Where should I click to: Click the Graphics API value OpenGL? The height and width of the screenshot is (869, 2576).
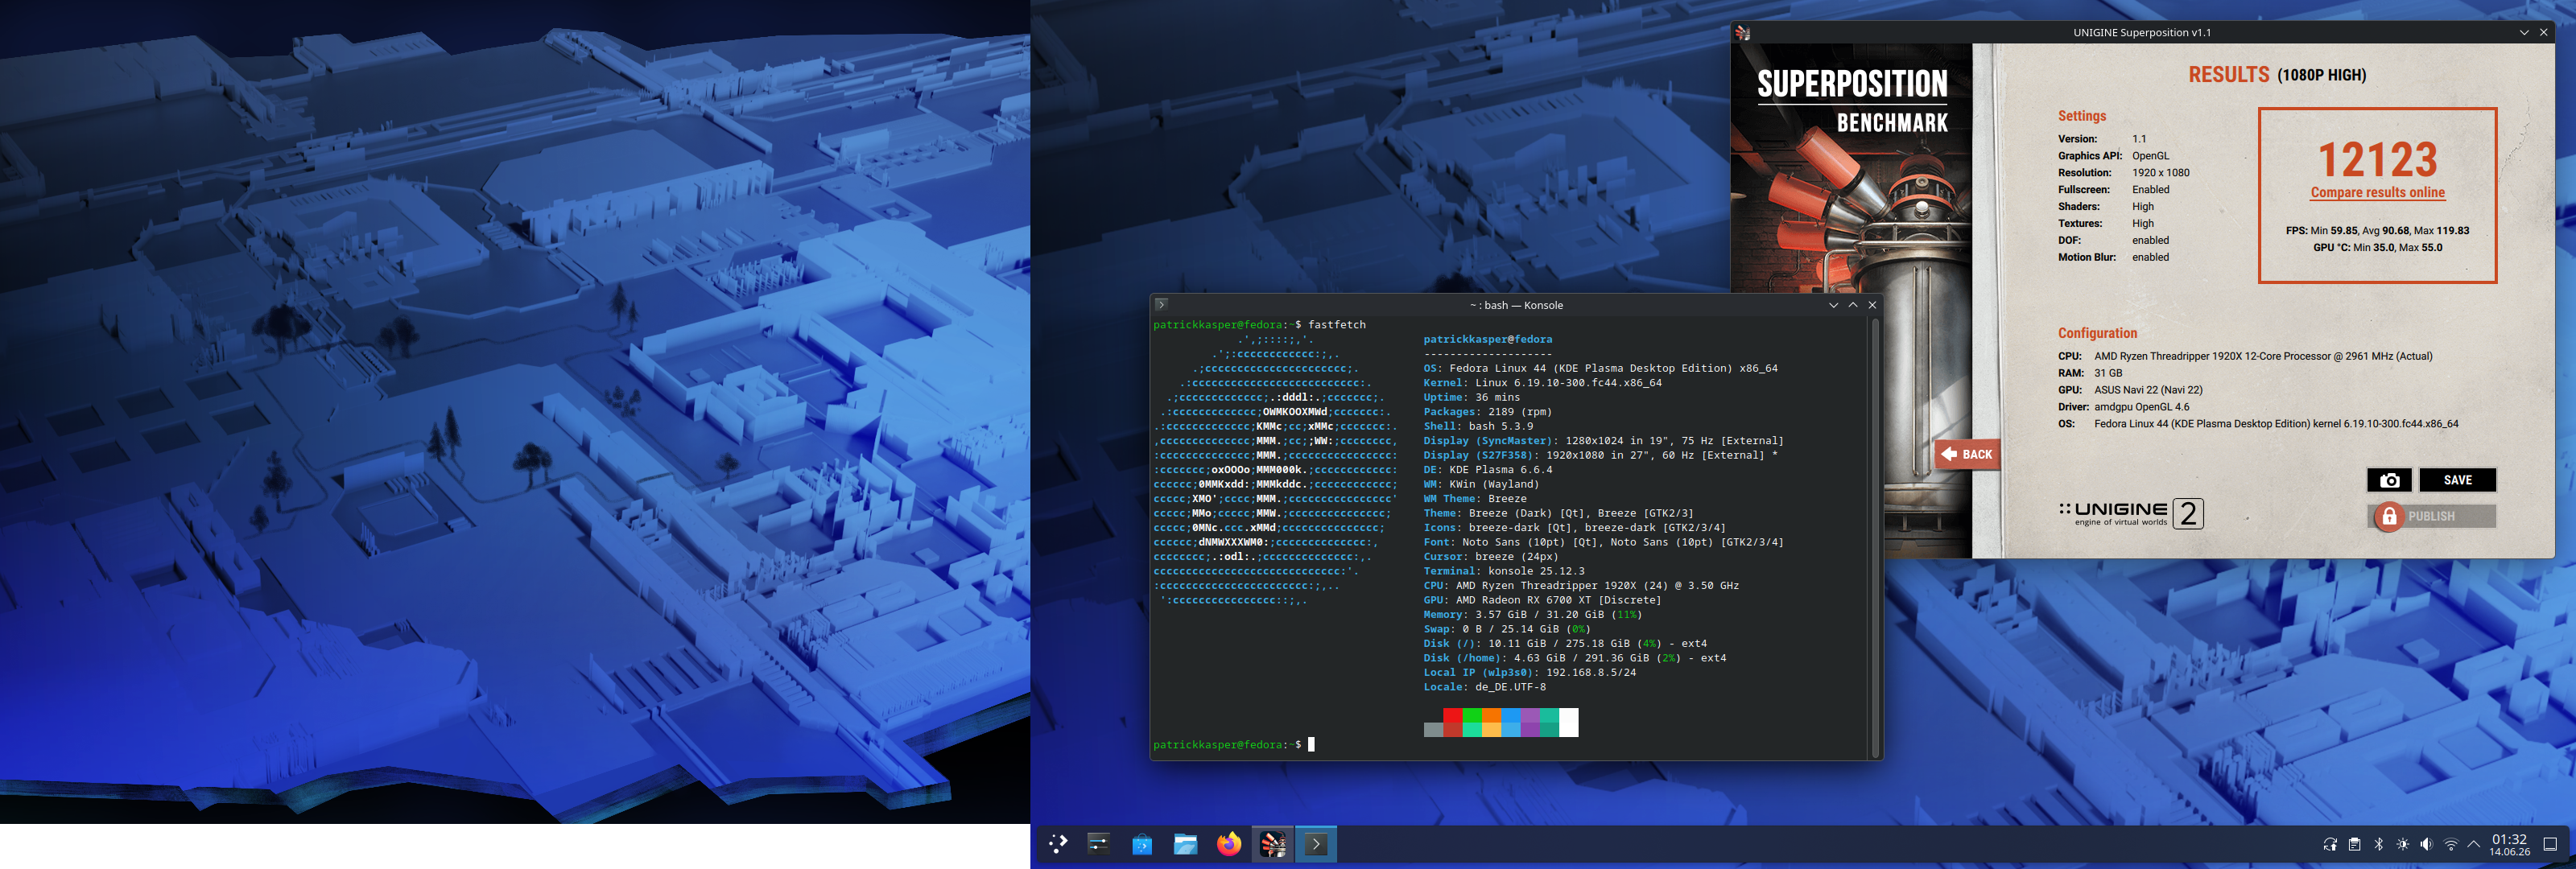click(x=2150, y=156)
